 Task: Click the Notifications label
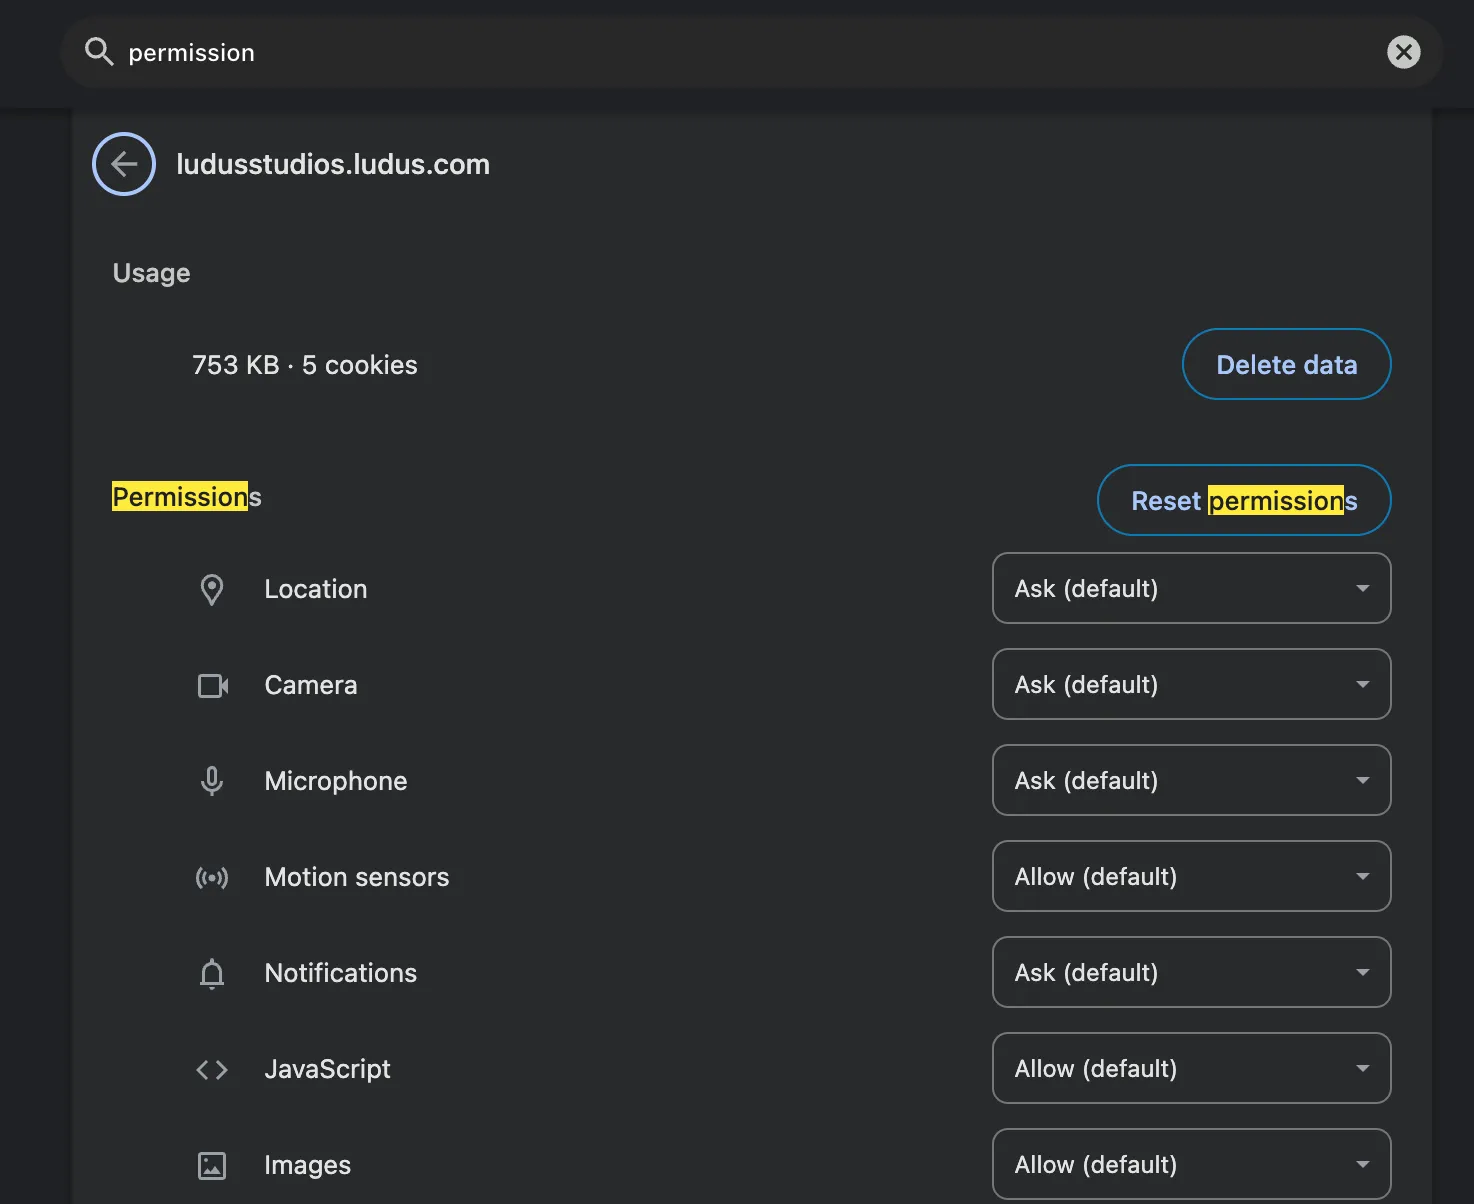[x=341, y=973]
